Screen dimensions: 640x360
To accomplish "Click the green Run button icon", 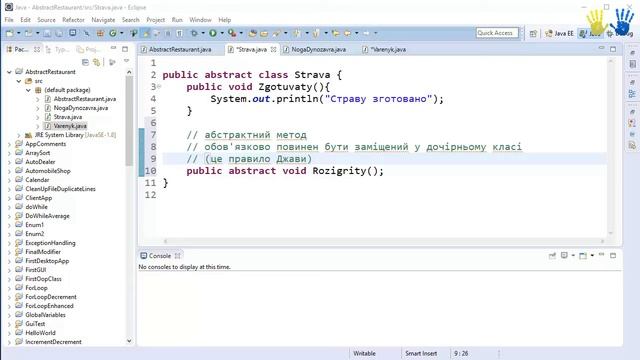I will coord(213,33).
